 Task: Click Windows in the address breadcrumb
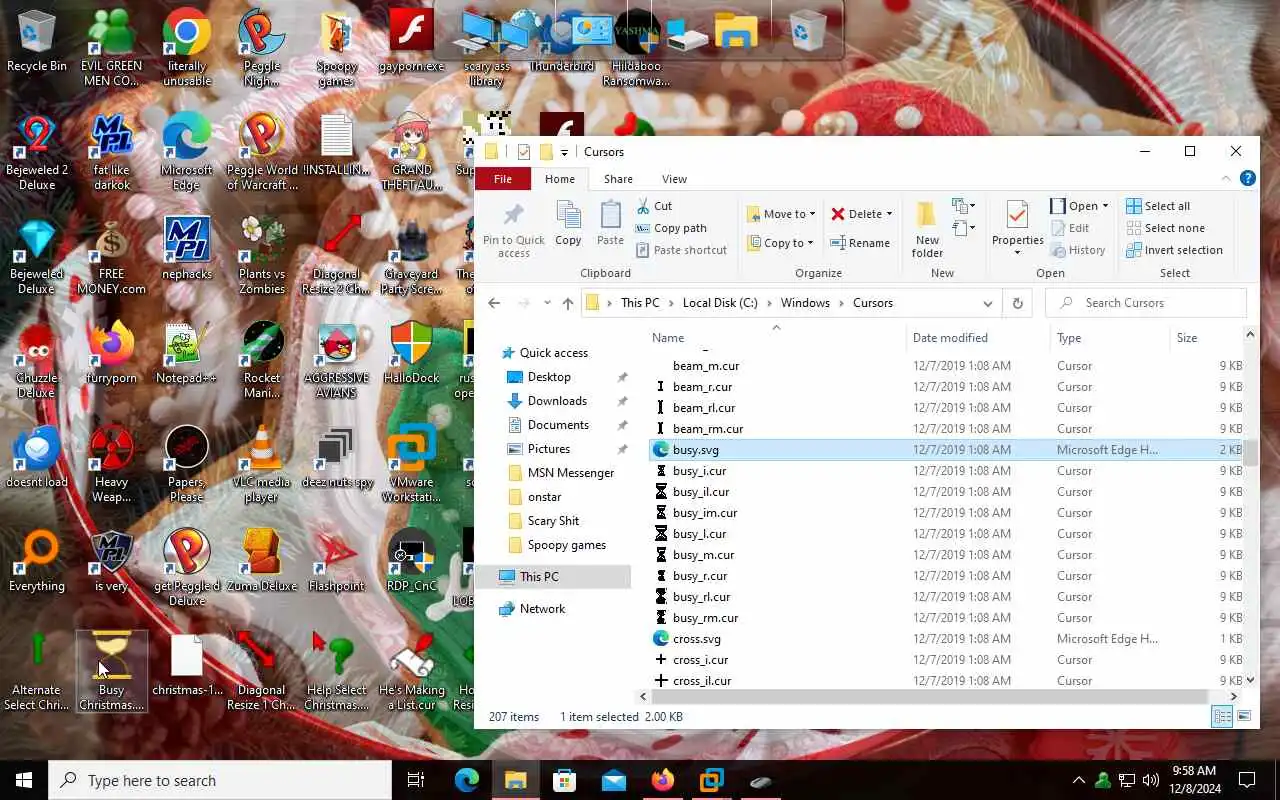[x=805, y=303]
